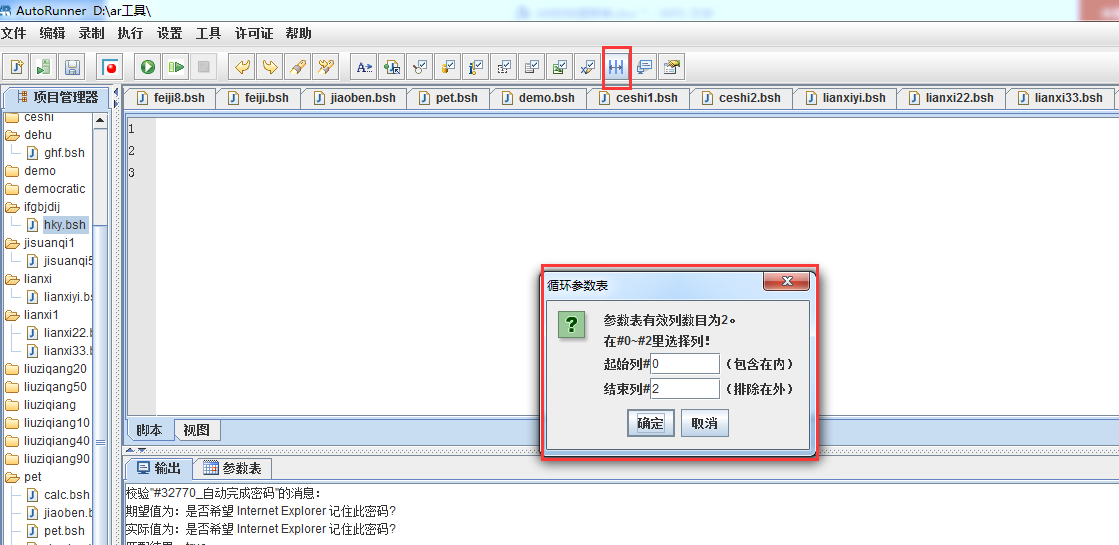
Task: Open the 录制 menu
Action: 91,33
